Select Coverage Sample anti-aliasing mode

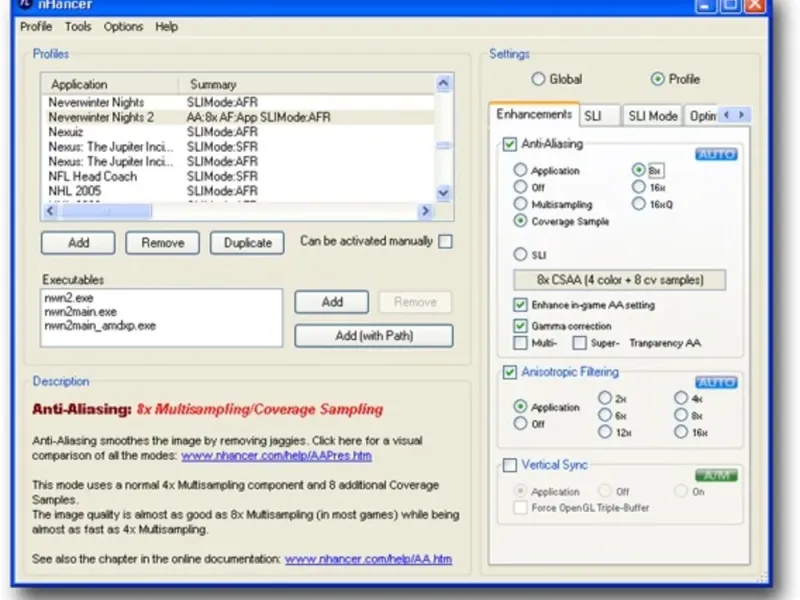coord(520,220)
